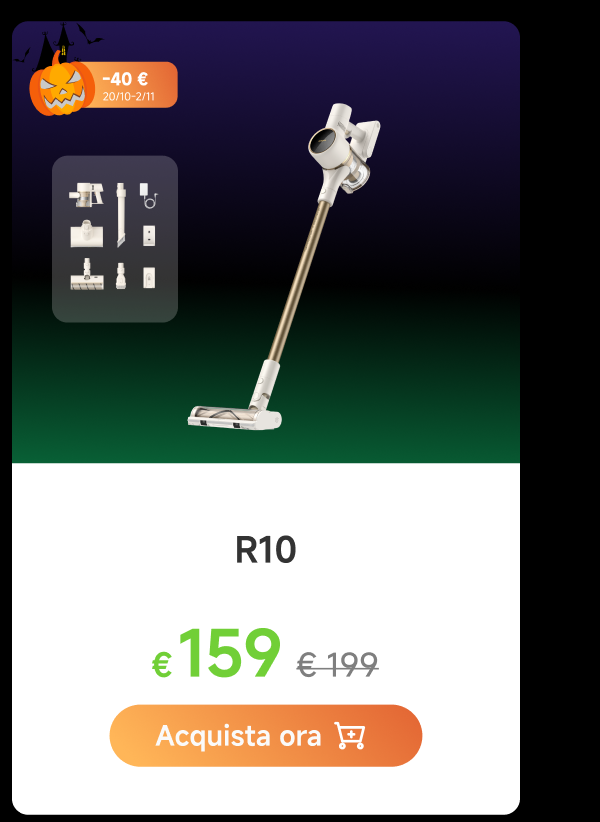Click the bottom-right charging dock accessory icon
This screenshot has height=822, width=600.
click(x=149, y=278)
